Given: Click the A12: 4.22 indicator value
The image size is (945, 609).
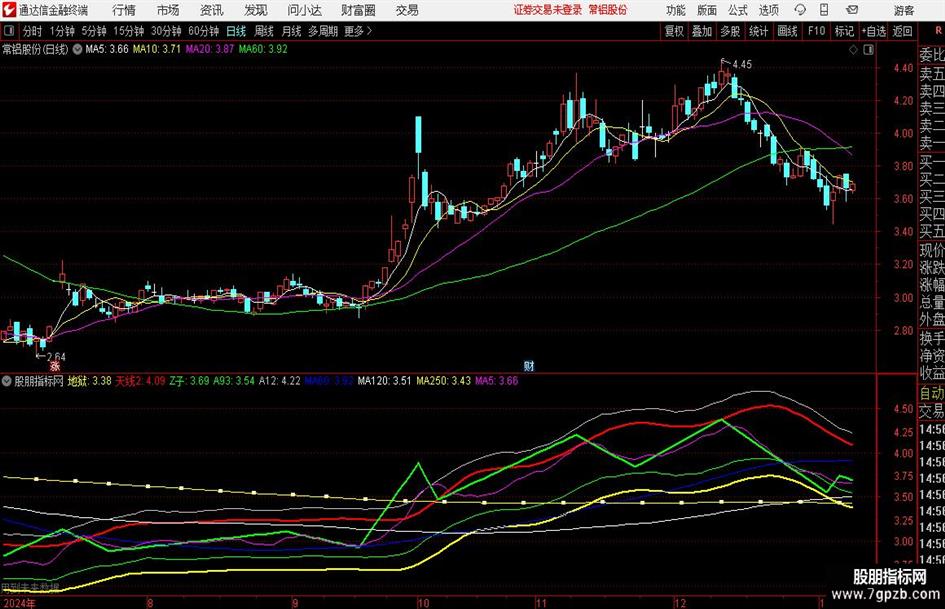Looking at the screenshot, I should click(280, 381).
